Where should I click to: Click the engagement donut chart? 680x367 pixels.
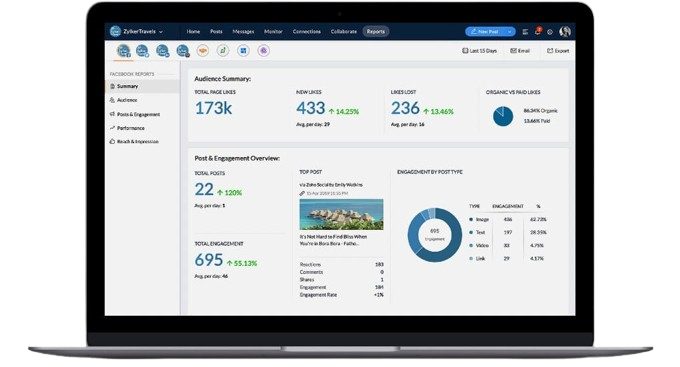click(x=435, y=235)
